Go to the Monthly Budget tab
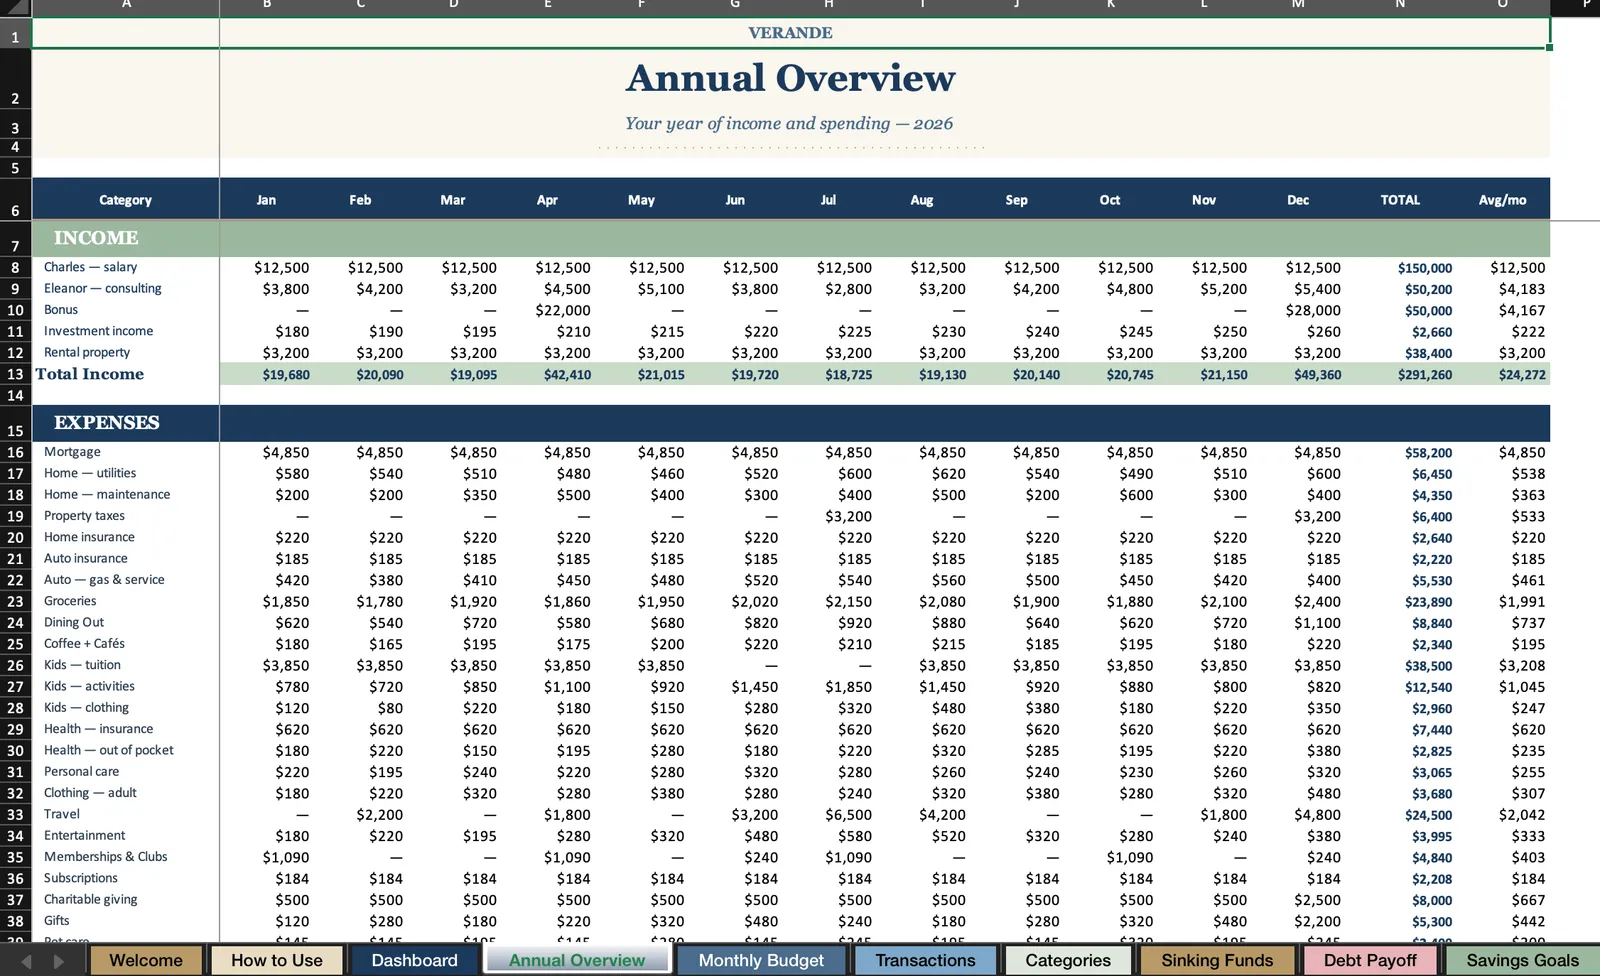 [761, 960]
